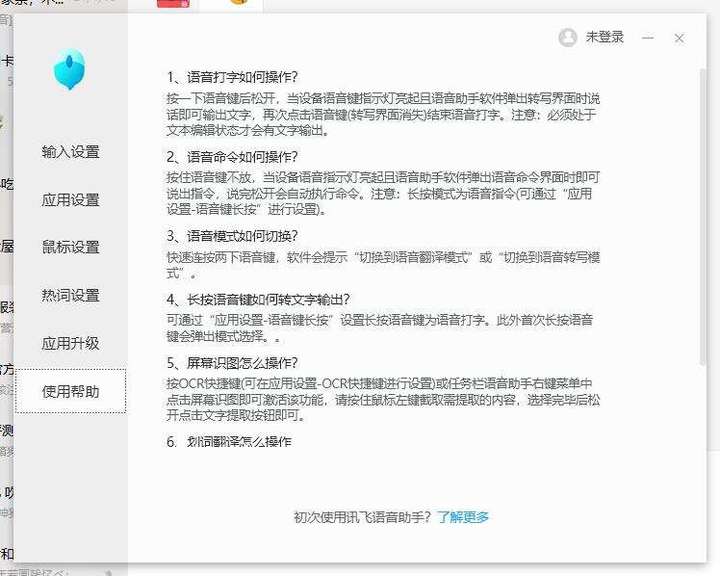
Task: Minimize the voice assistant window
Action: click(647, 38)
